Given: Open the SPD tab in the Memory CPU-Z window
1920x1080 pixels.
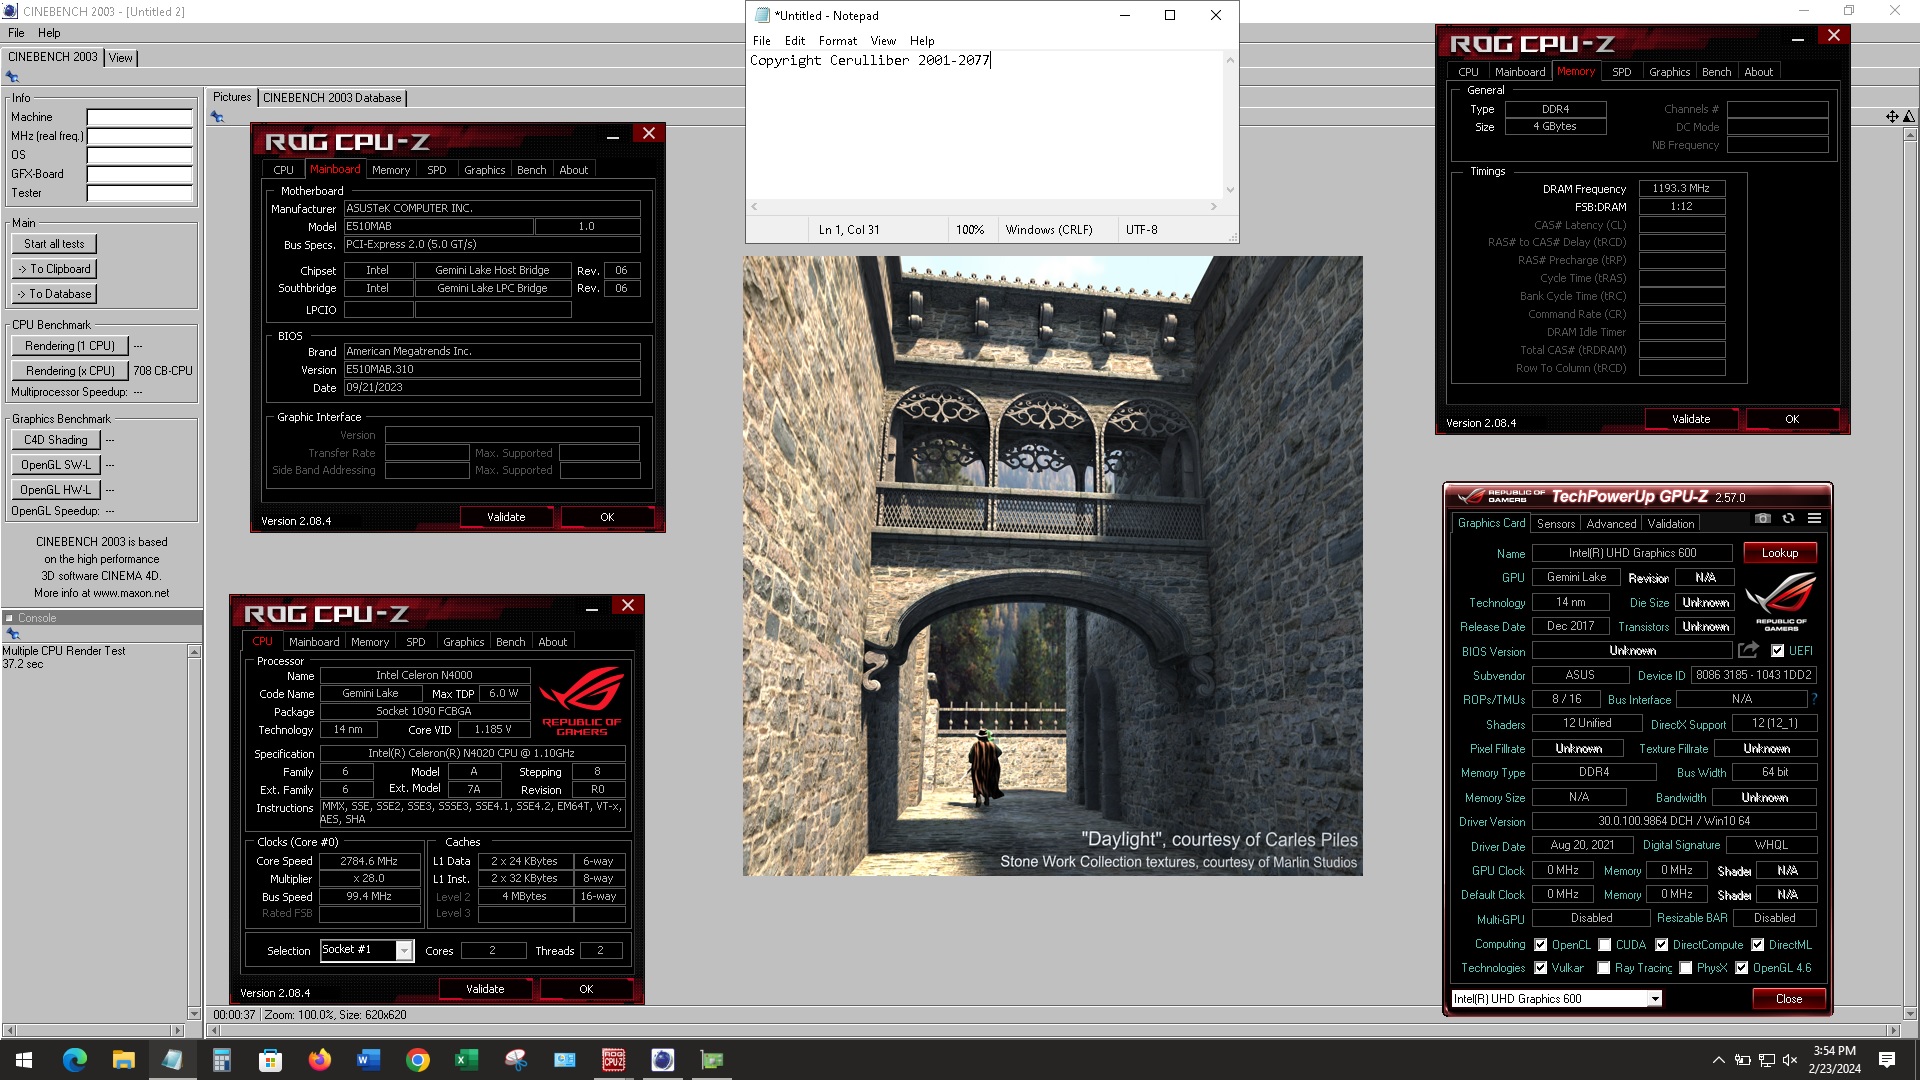Looking at the screenshot, I should (1621, 72).
